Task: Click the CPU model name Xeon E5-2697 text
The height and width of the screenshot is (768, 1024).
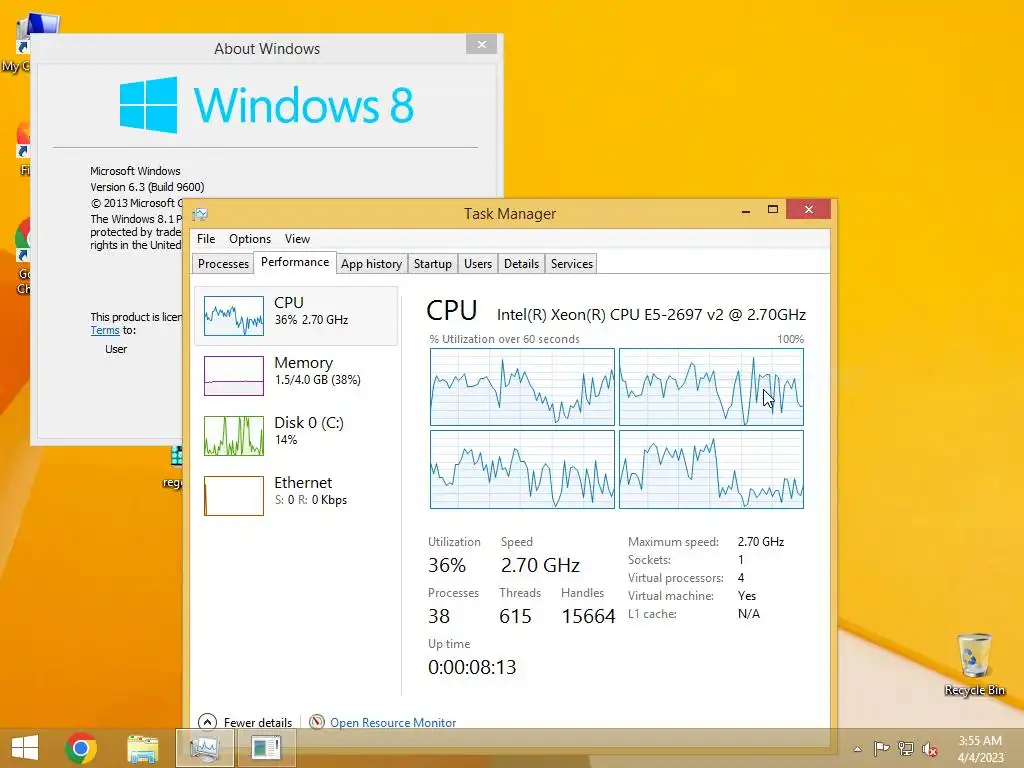Action: click(651, 315)
